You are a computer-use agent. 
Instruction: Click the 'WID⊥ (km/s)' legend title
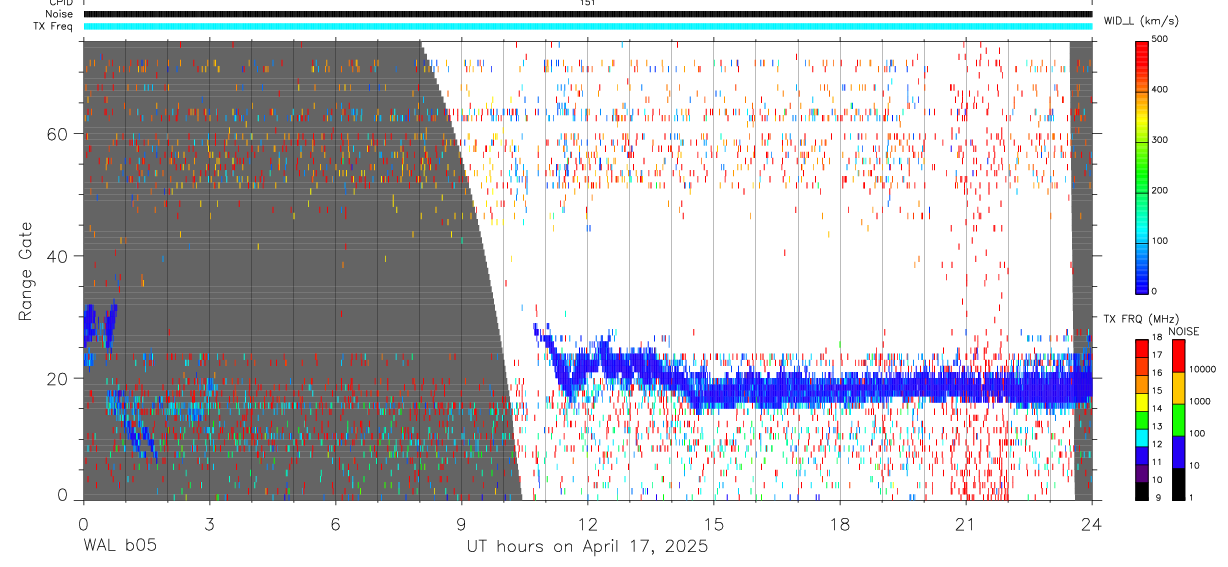tap(1141, 21)
